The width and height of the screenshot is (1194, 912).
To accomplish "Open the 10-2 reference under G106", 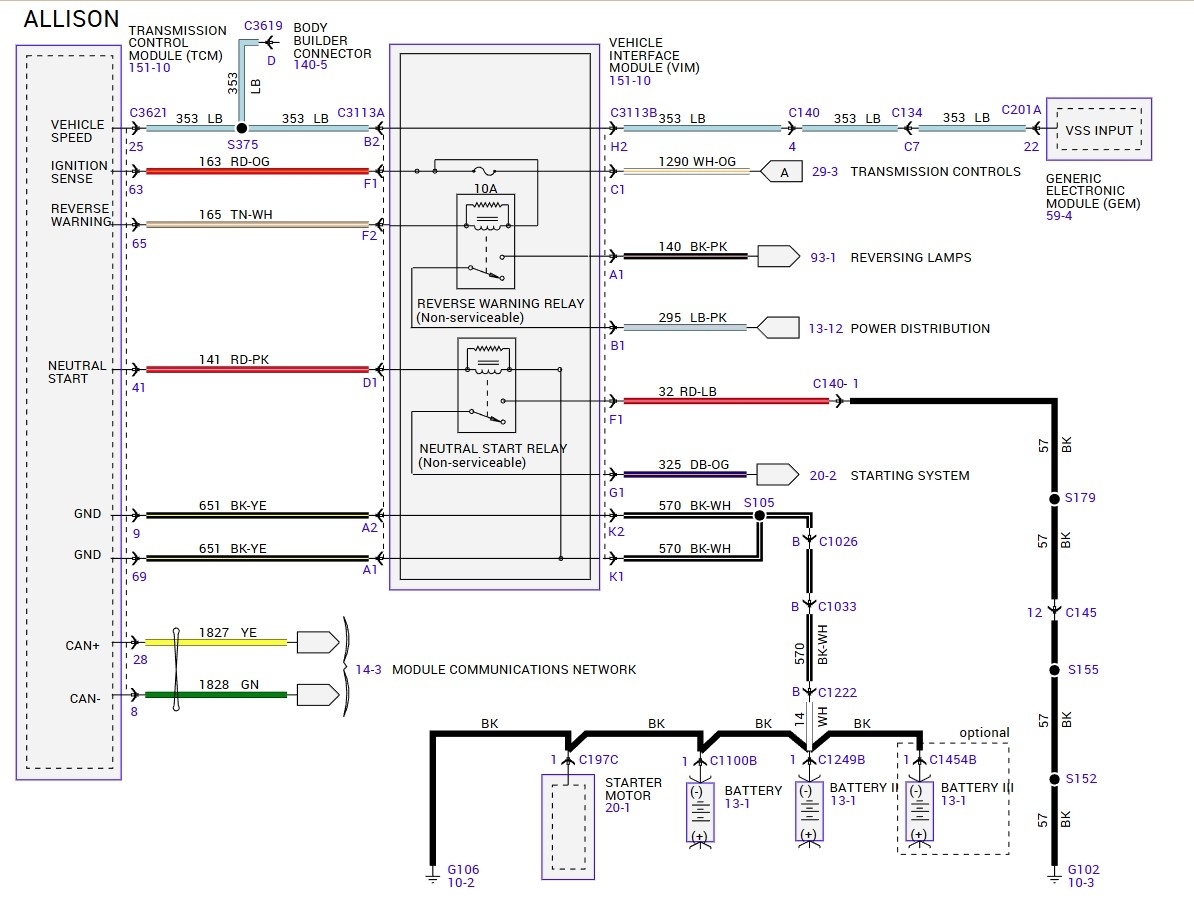I will point(461,883).
